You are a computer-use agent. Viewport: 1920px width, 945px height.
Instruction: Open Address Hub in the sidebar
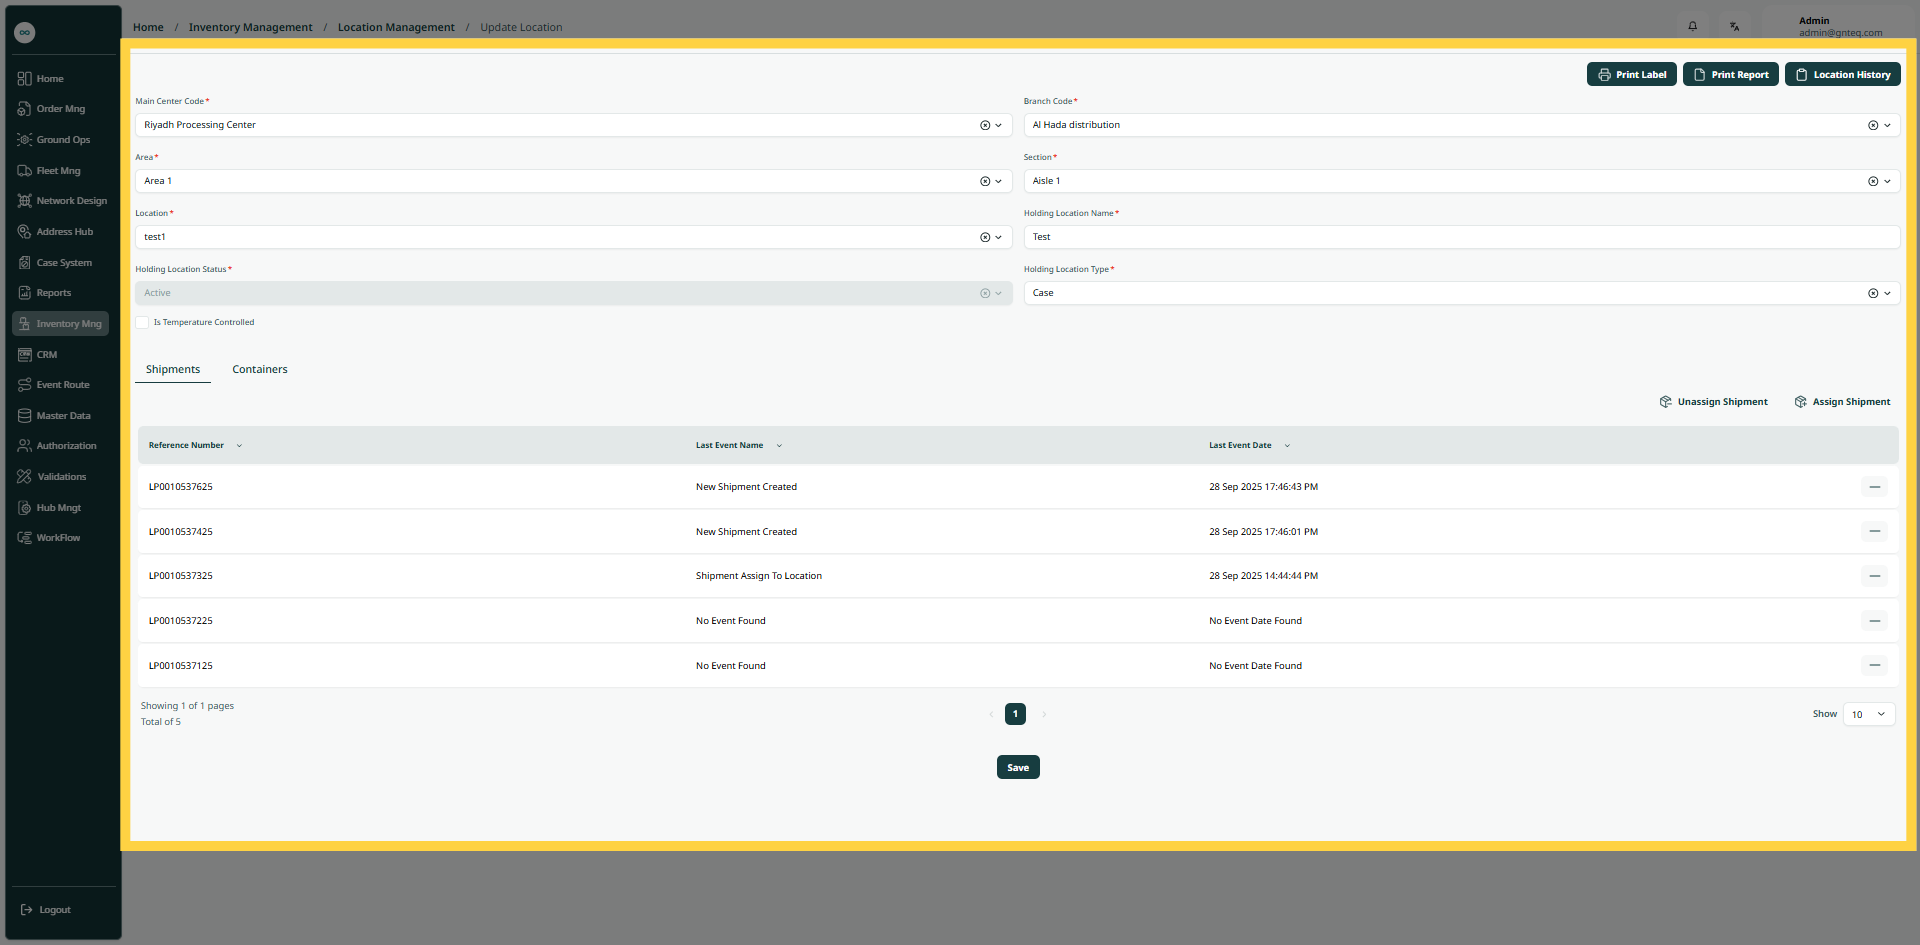tap(55, 232)
